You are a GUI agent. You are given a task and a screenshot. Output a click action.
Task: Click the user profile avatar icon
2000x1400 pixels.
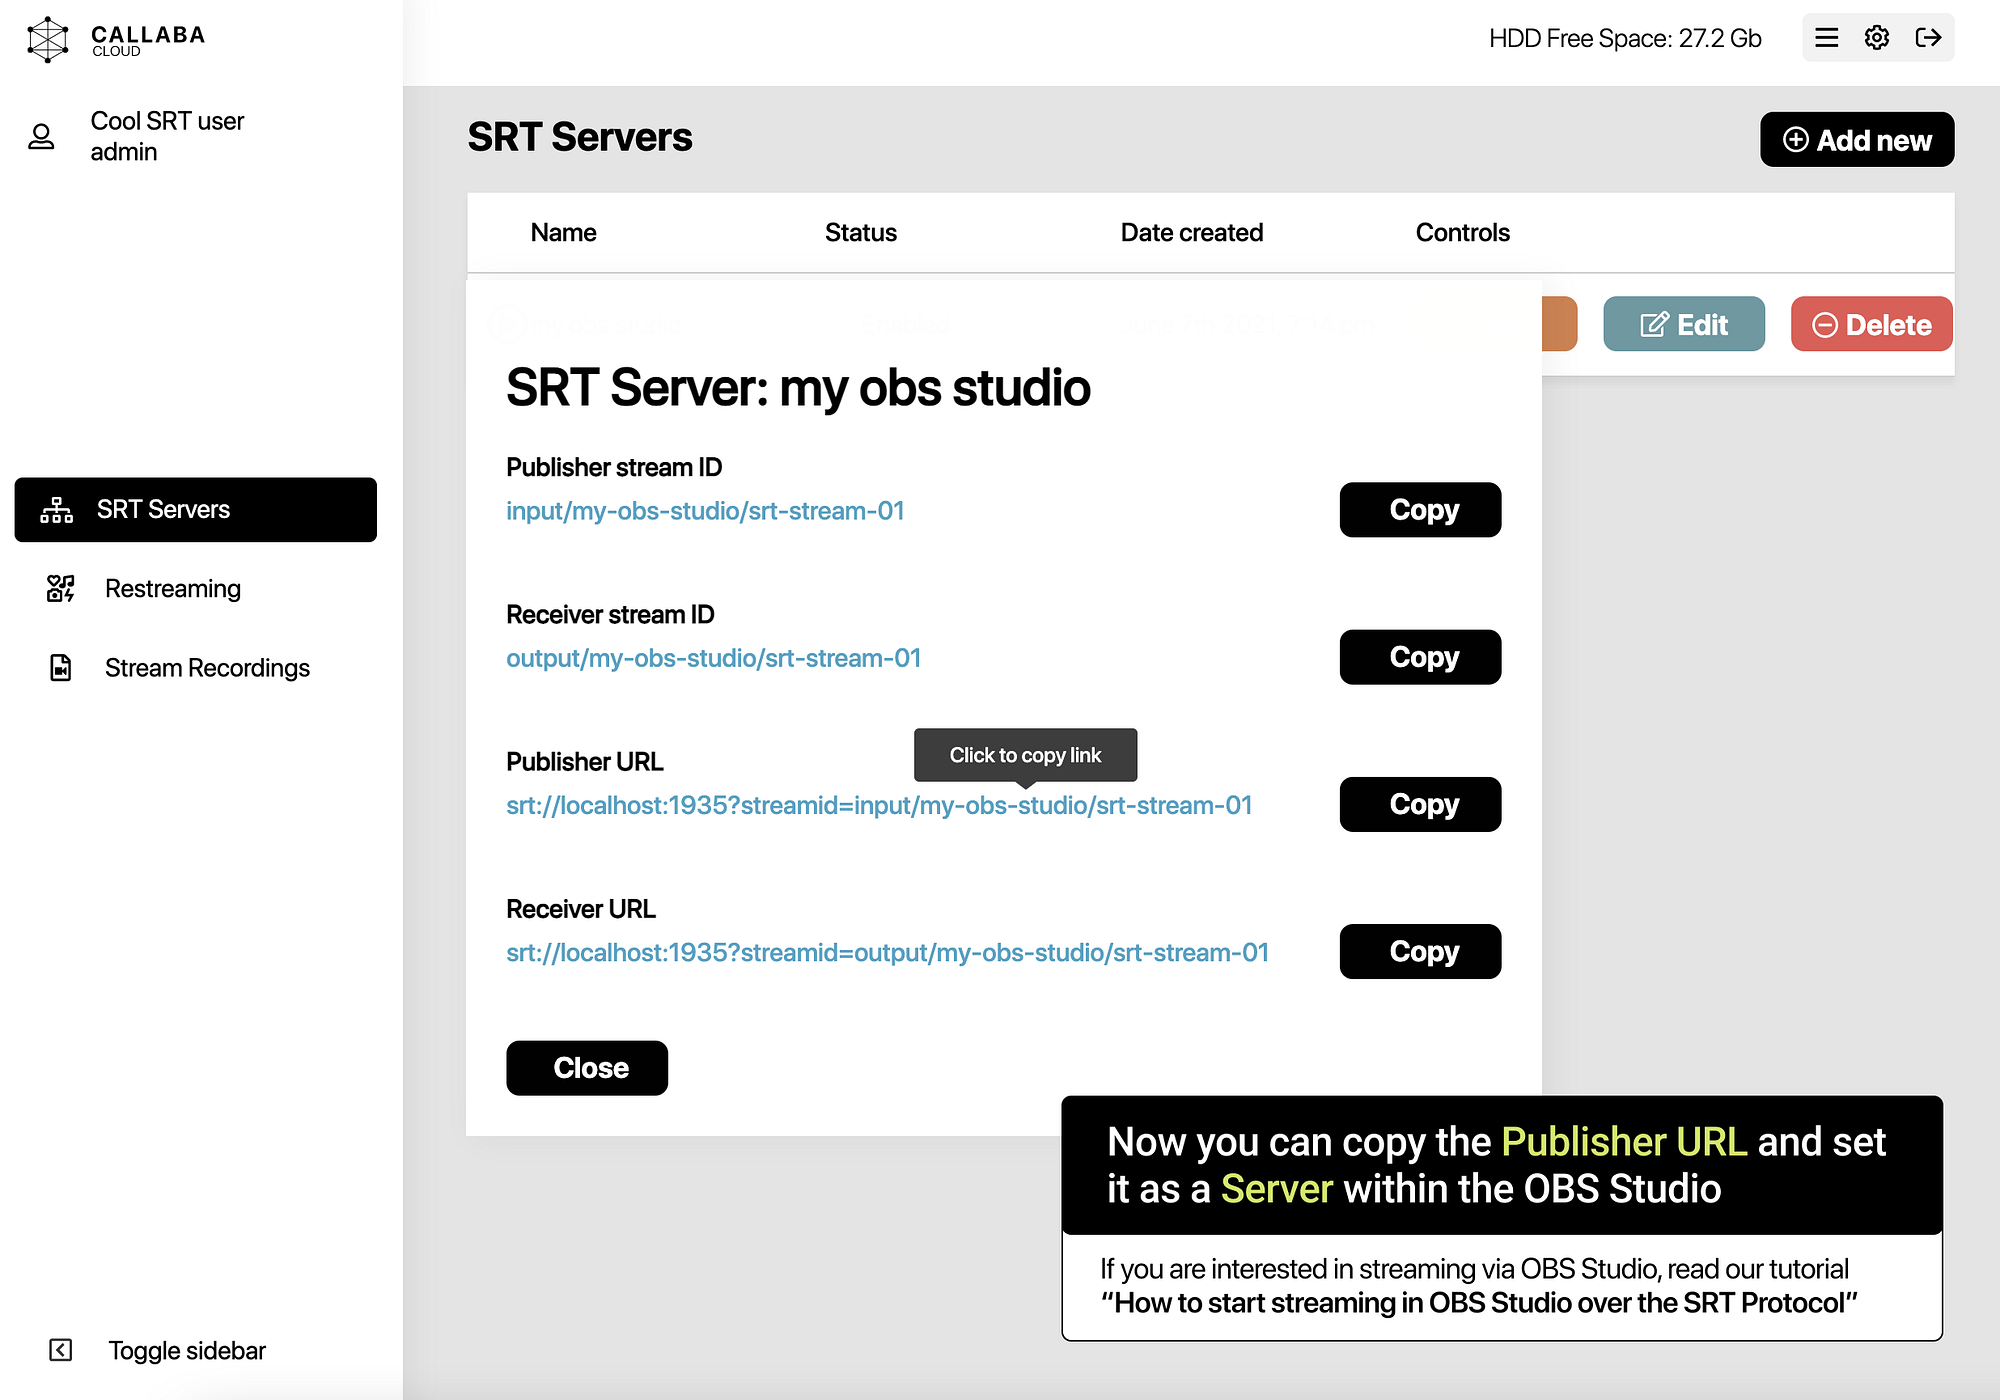coord(41,137)
